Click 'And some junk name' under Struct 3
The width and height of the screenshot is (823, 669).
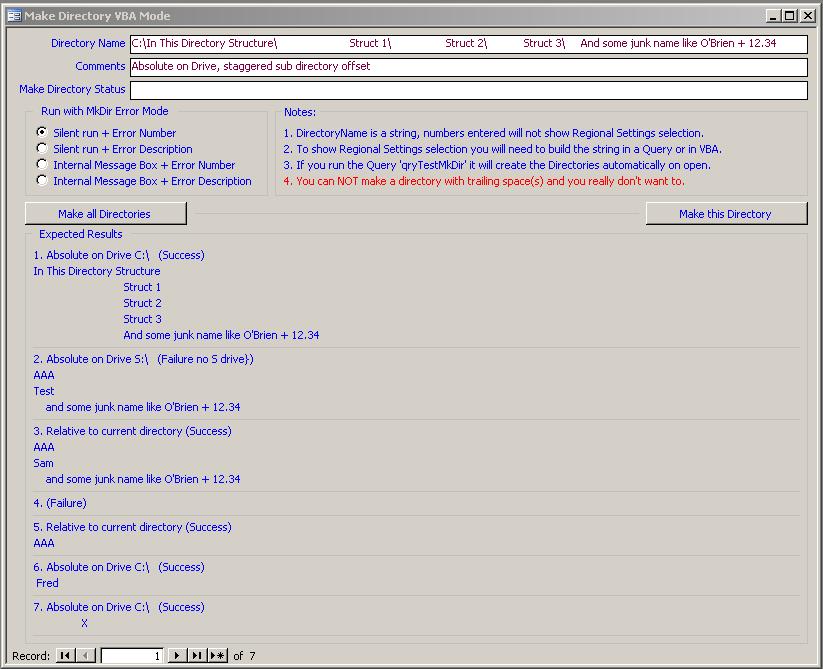pos(221,335)
